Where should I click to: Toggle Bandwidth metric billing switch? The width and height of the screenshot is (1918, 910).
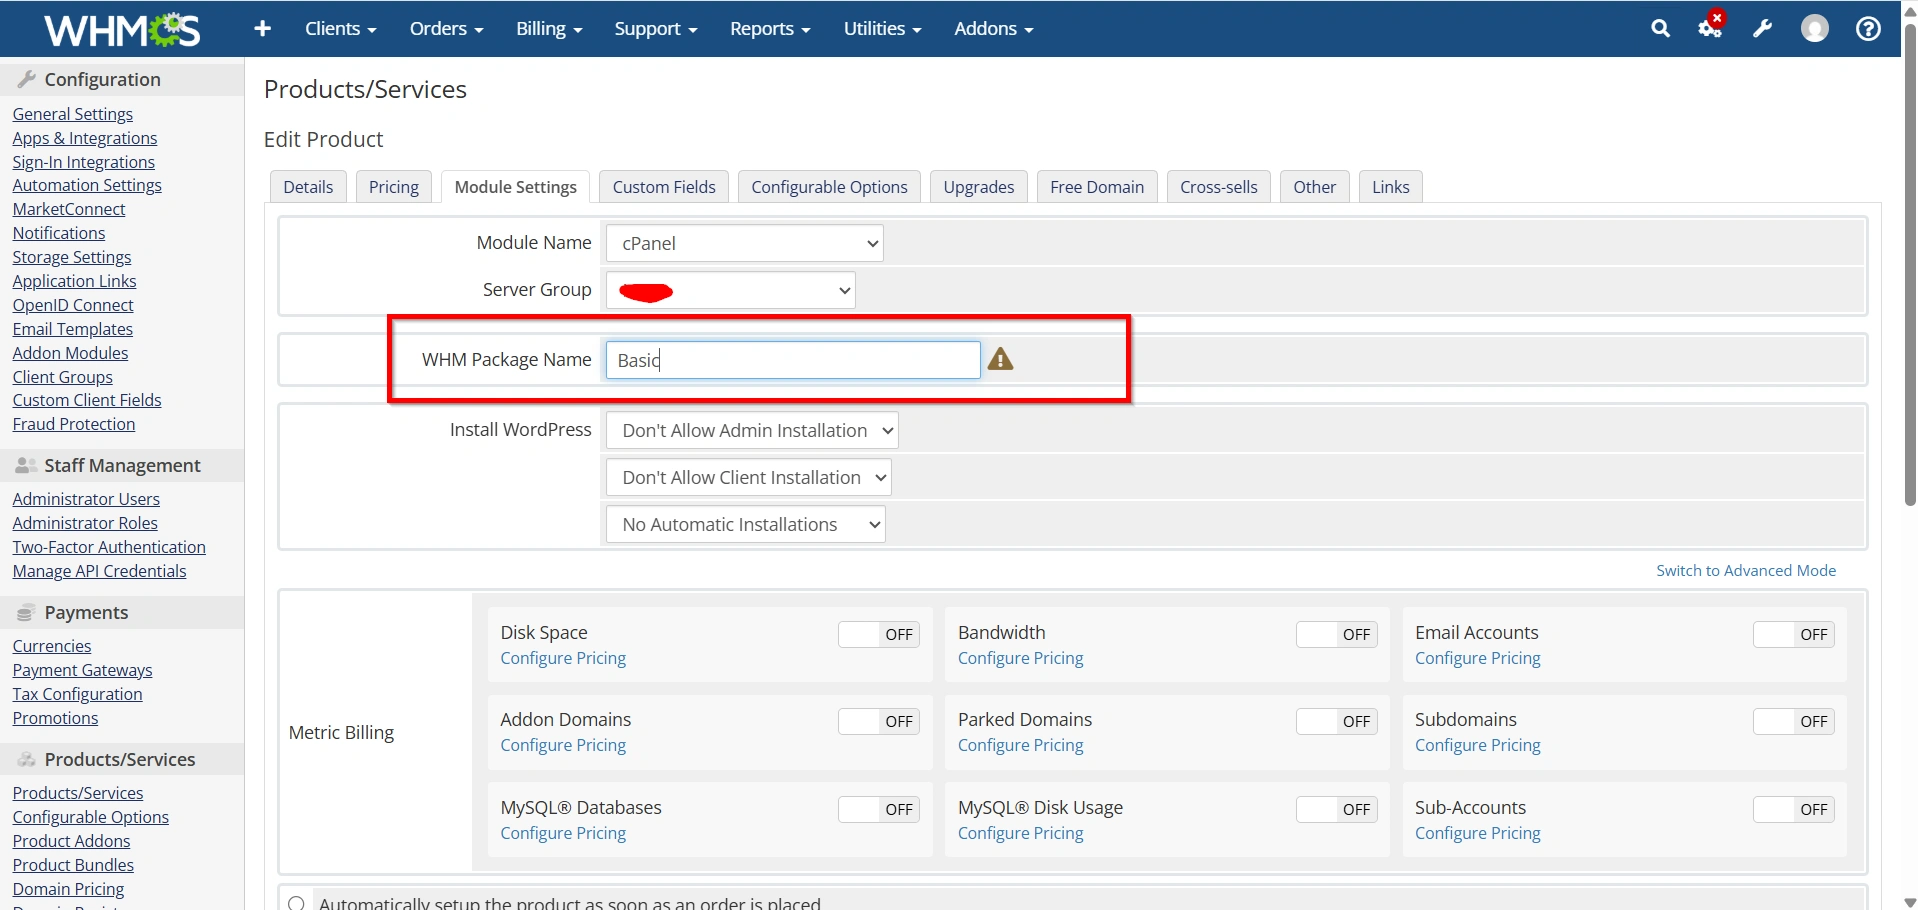(1336, 634)
